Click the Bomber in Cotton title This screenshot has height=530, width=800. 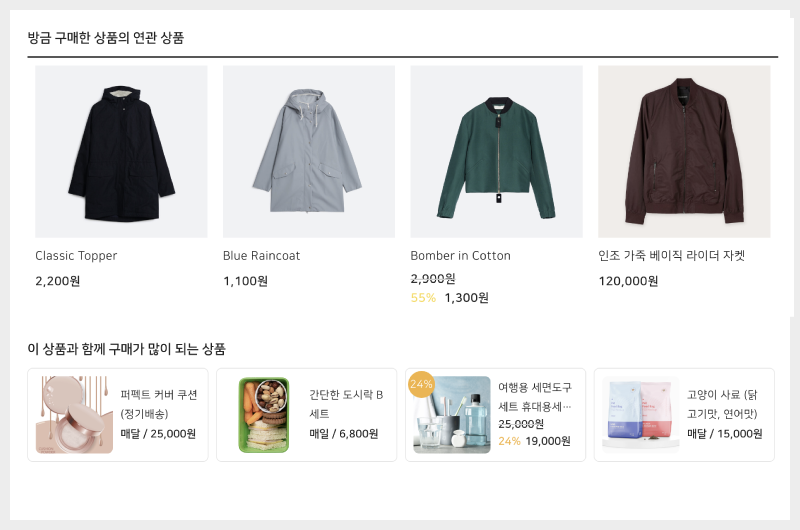460,256
